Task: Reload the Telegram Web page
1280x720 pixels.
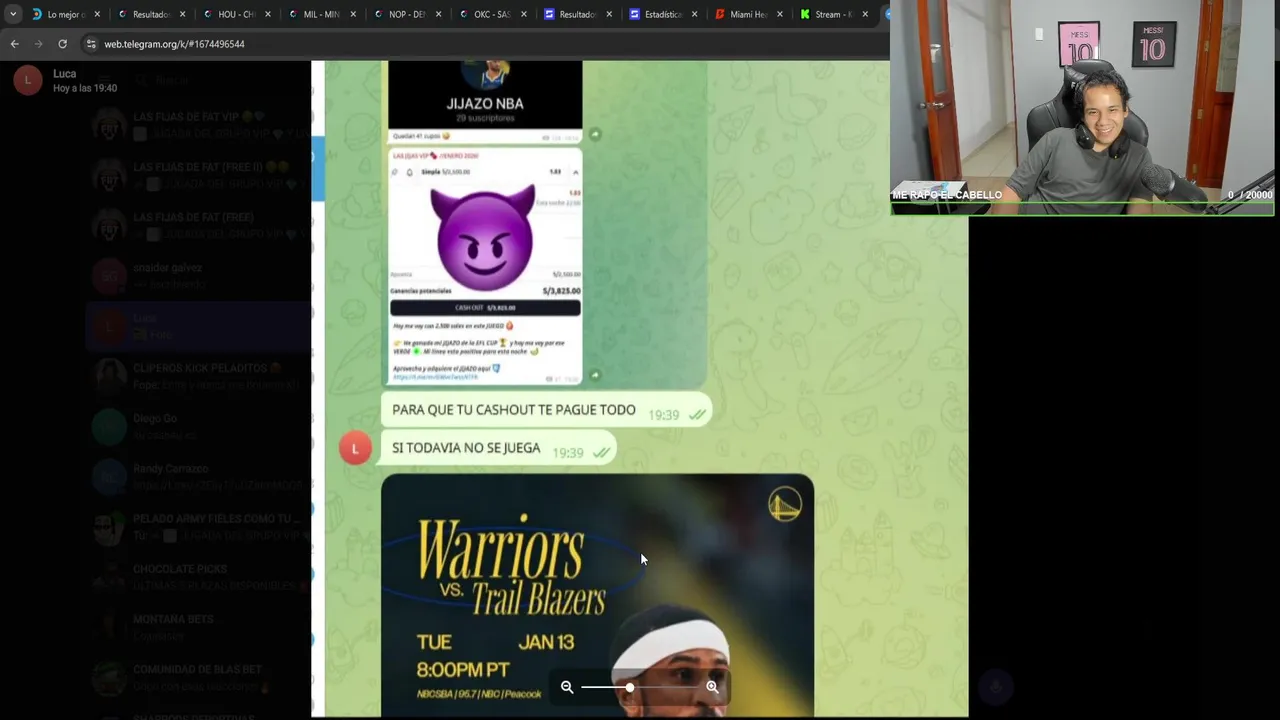Action: 62,44
